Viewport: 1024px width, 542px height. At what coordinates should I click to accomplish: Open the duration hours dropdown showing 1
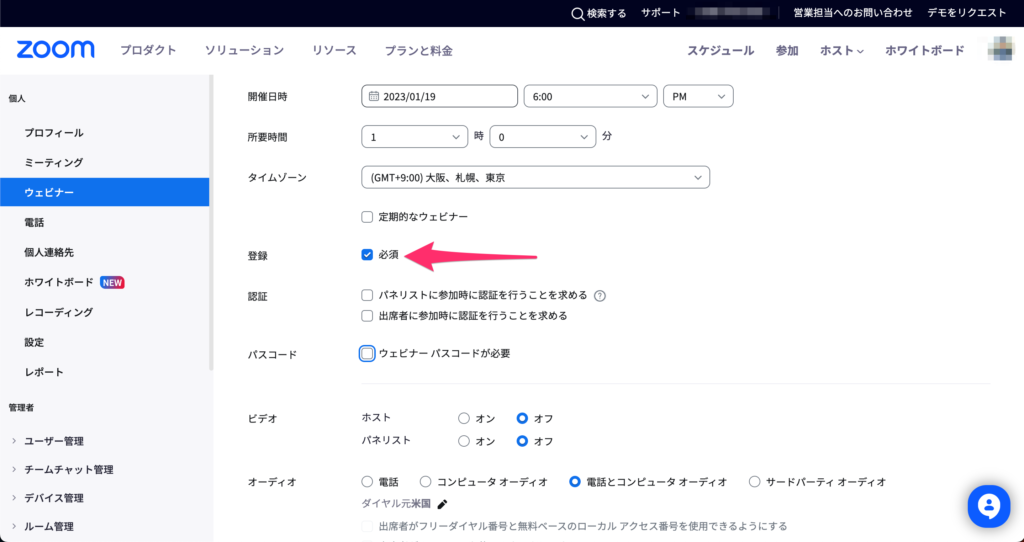(x=415, y=136)
